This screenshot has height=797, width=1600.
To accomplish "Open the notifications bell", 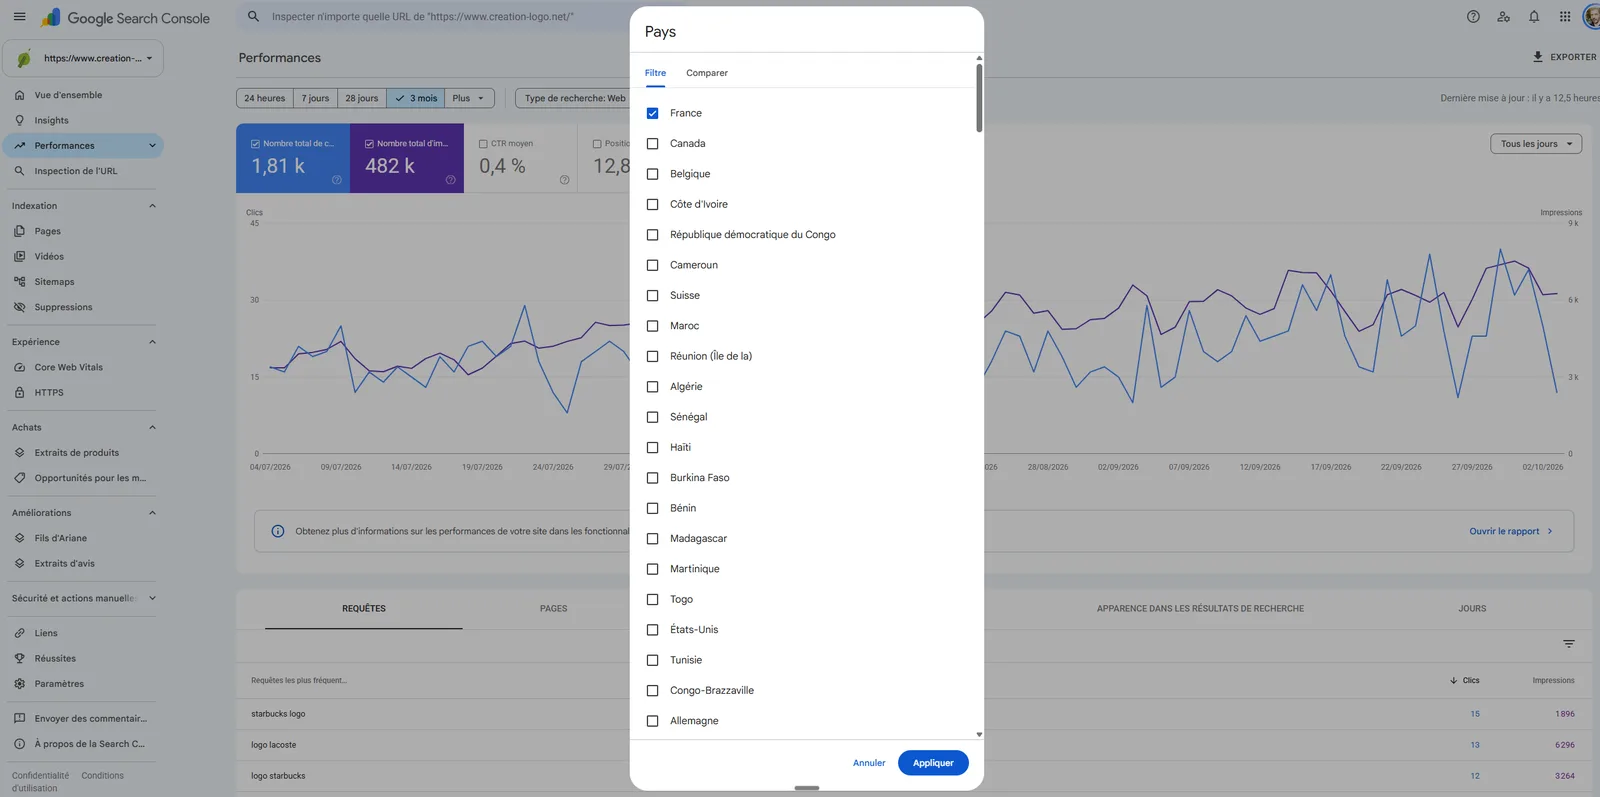I will coord(1534,17).
